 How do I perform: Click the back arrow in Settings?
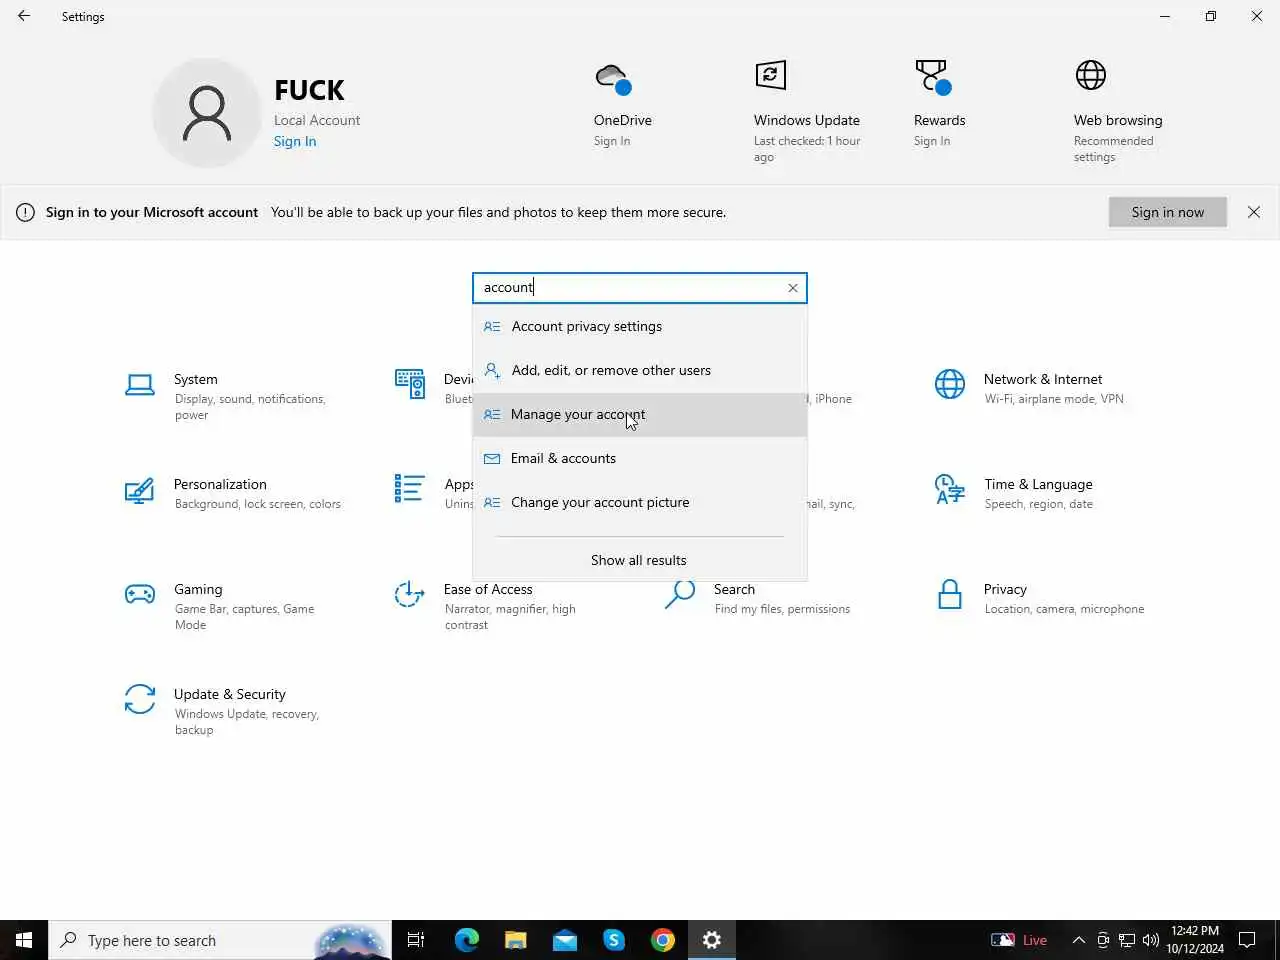pos(24,16)
